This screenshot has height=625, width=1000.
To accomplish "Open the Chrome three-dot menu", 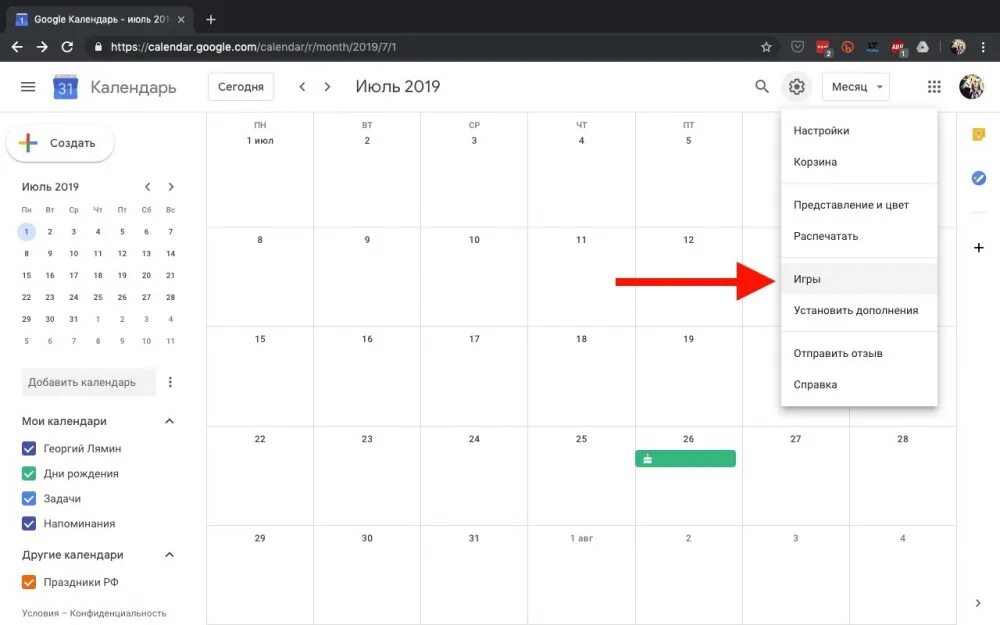I will tap(983, 47).
